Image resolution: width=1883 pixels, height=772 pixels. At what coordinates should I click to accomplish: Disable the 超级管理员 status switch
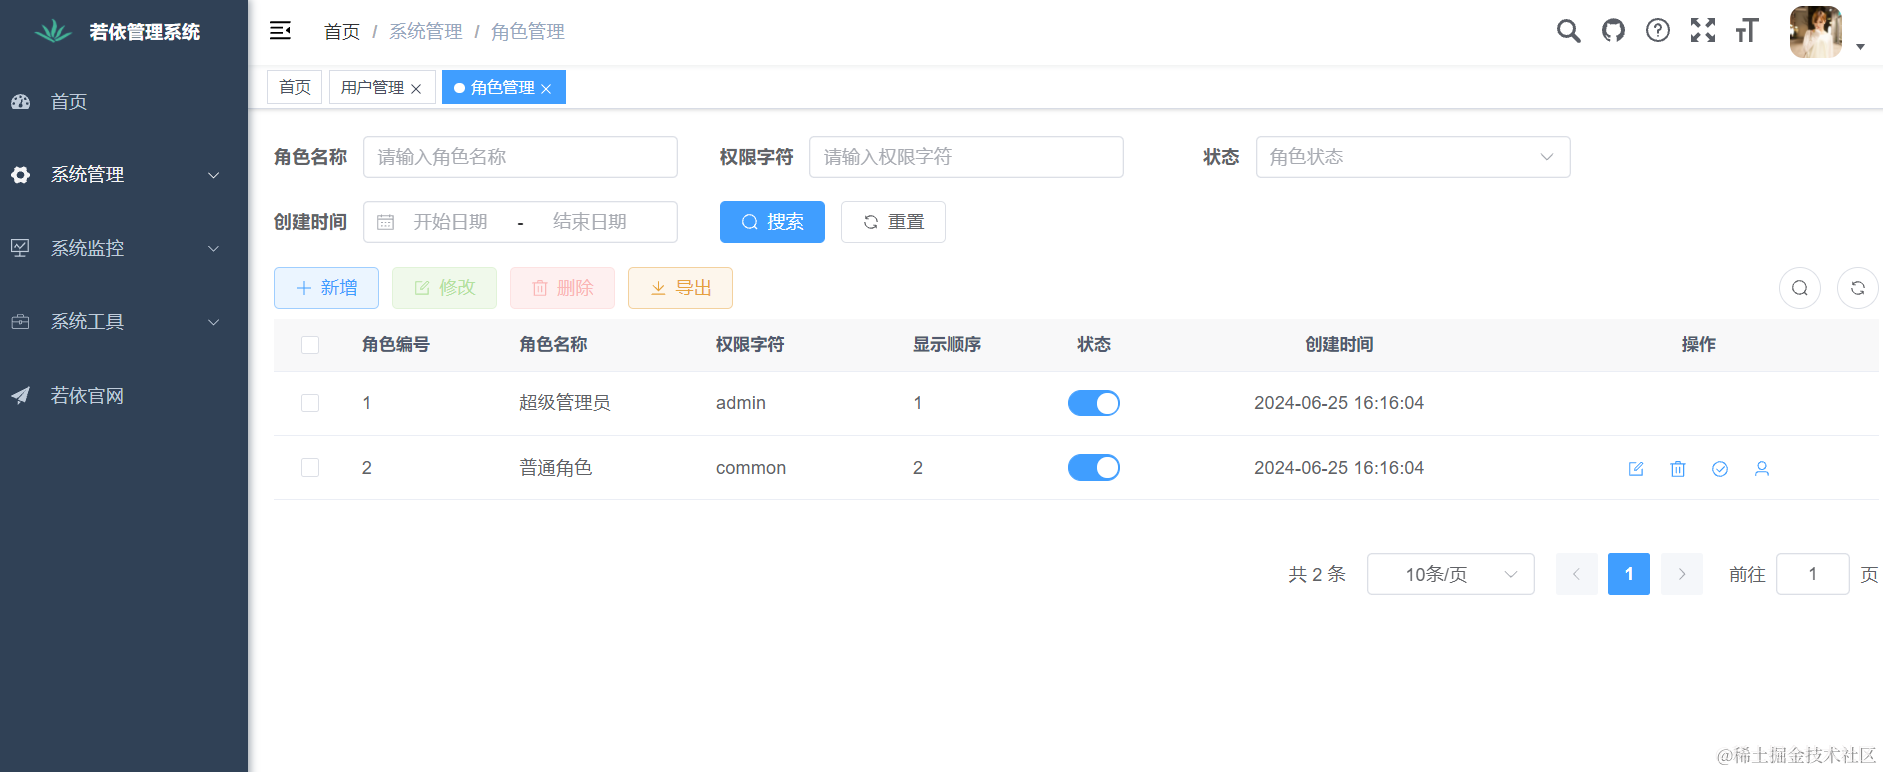click(x=1093, y=403)
